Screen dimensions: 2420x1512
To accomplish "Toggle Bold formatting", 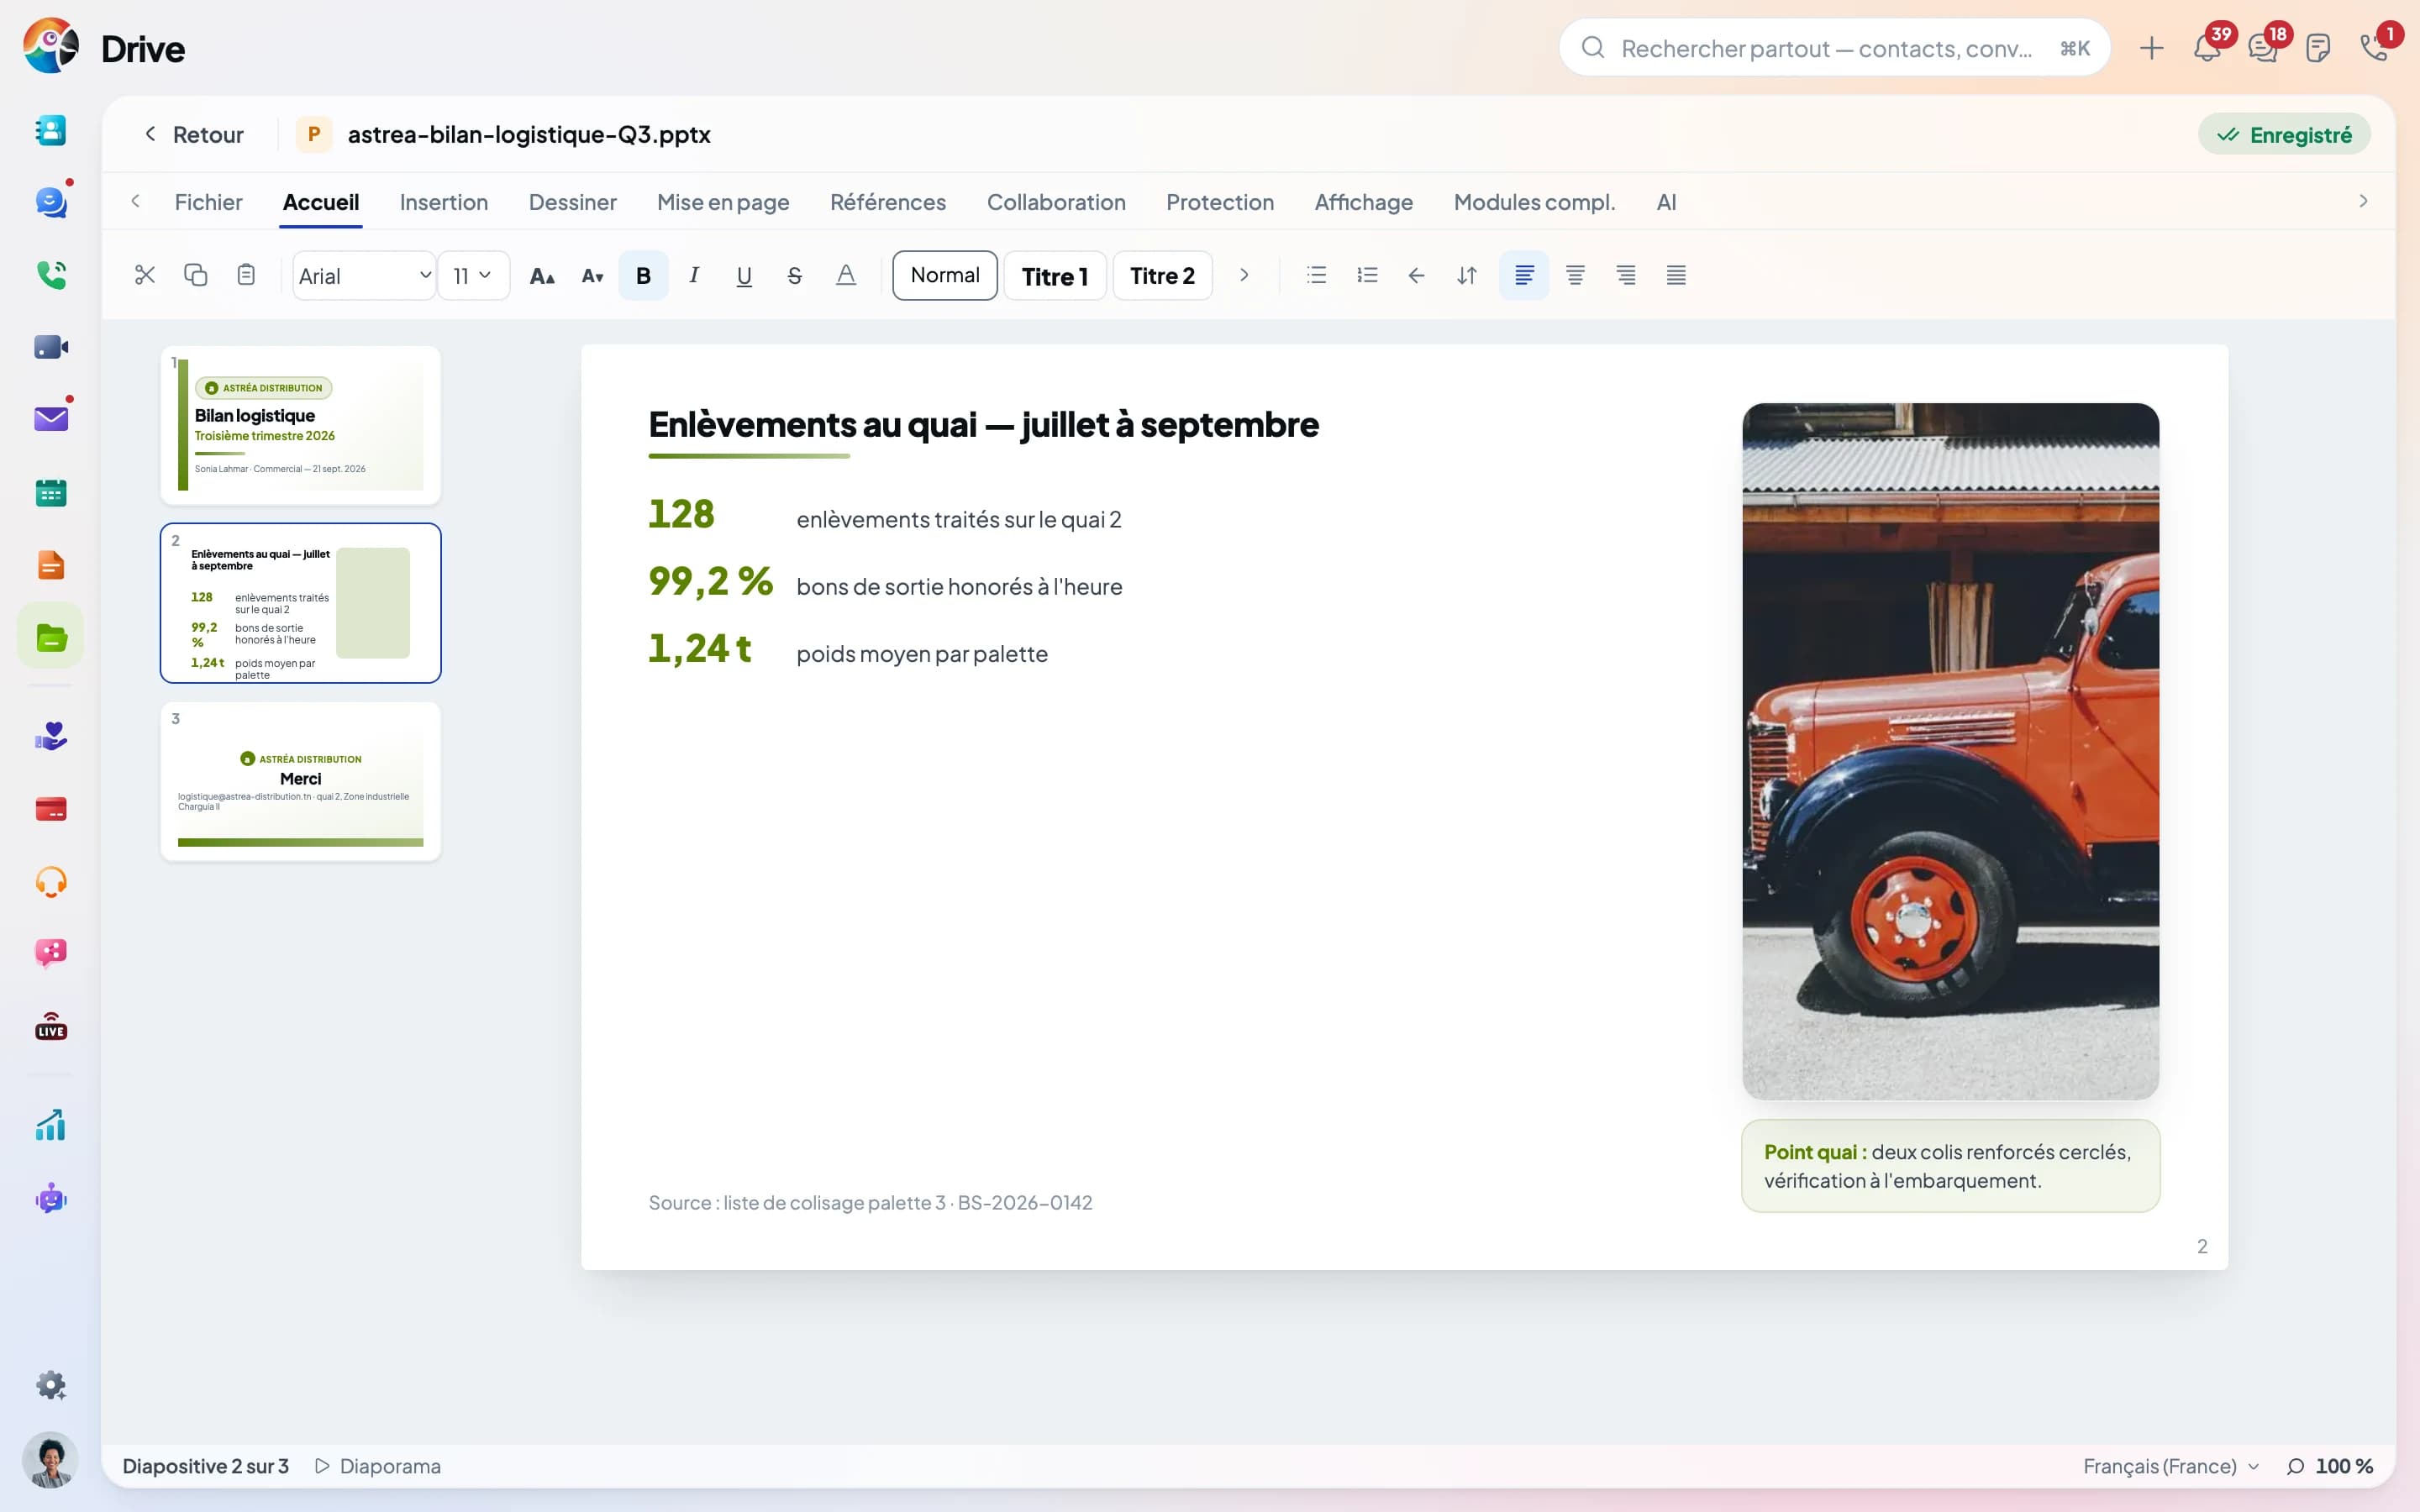I will point(643,275).
